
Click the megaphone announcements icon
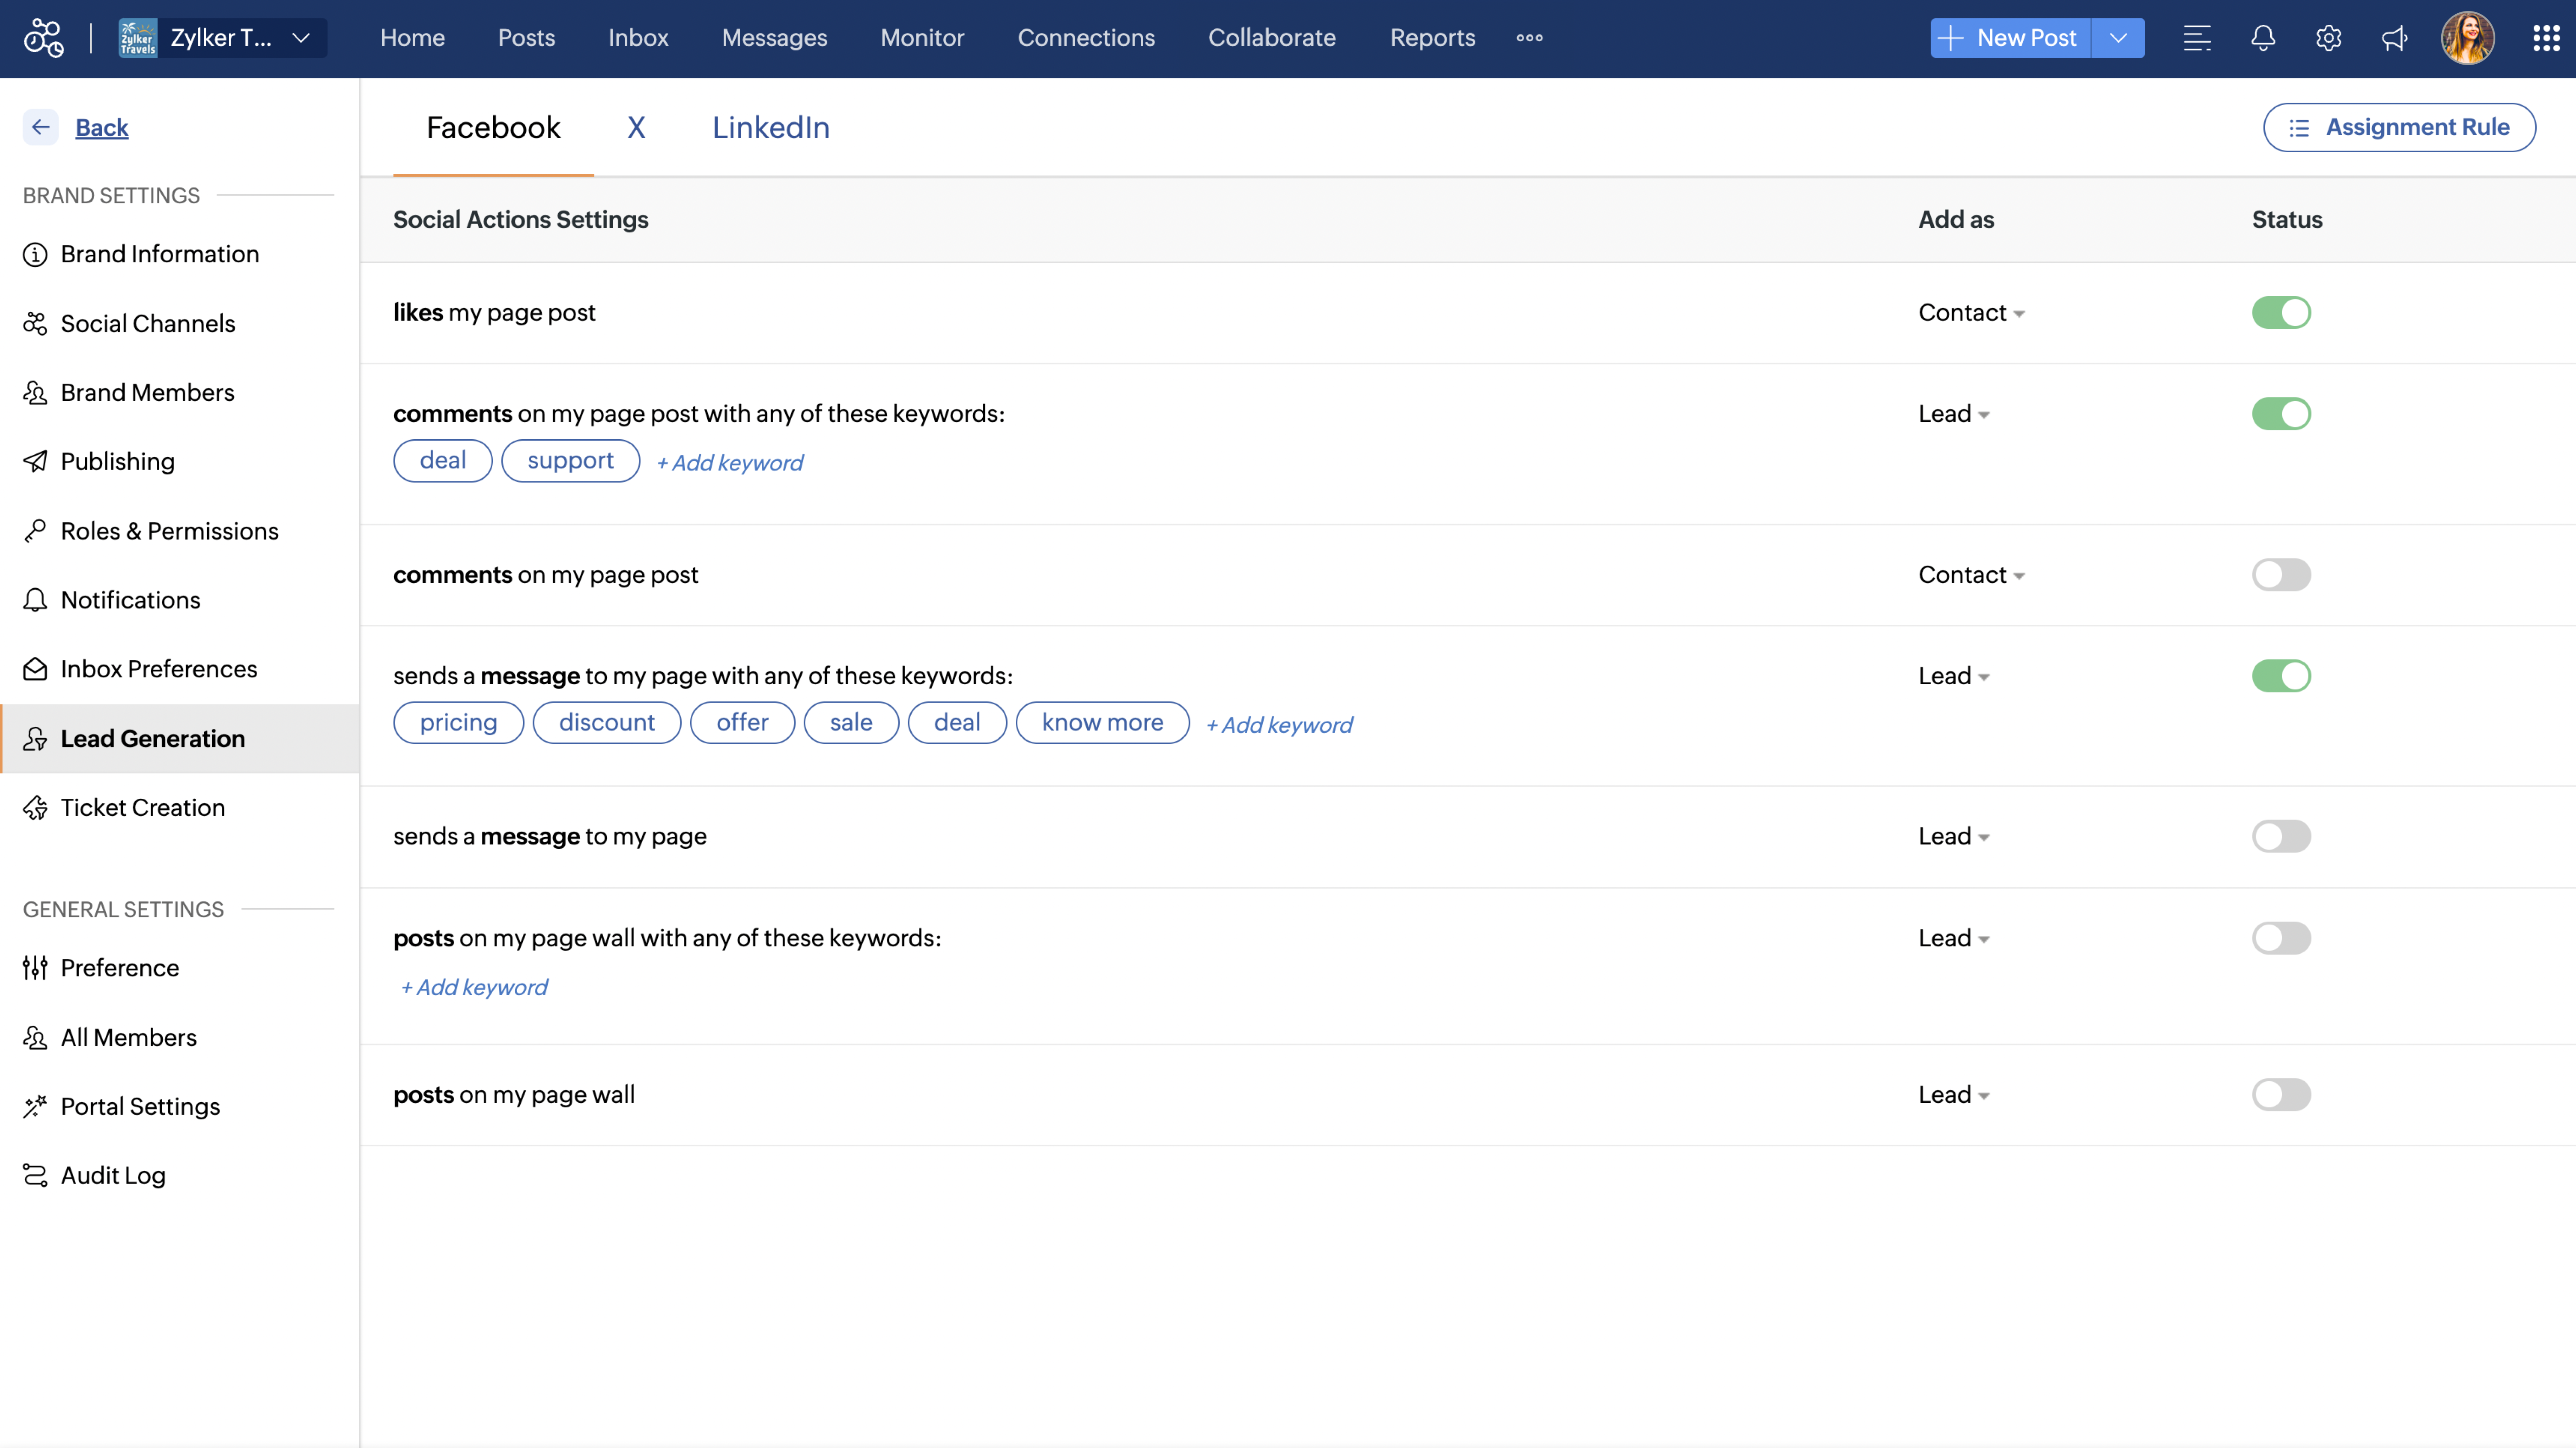(2394, 38)
